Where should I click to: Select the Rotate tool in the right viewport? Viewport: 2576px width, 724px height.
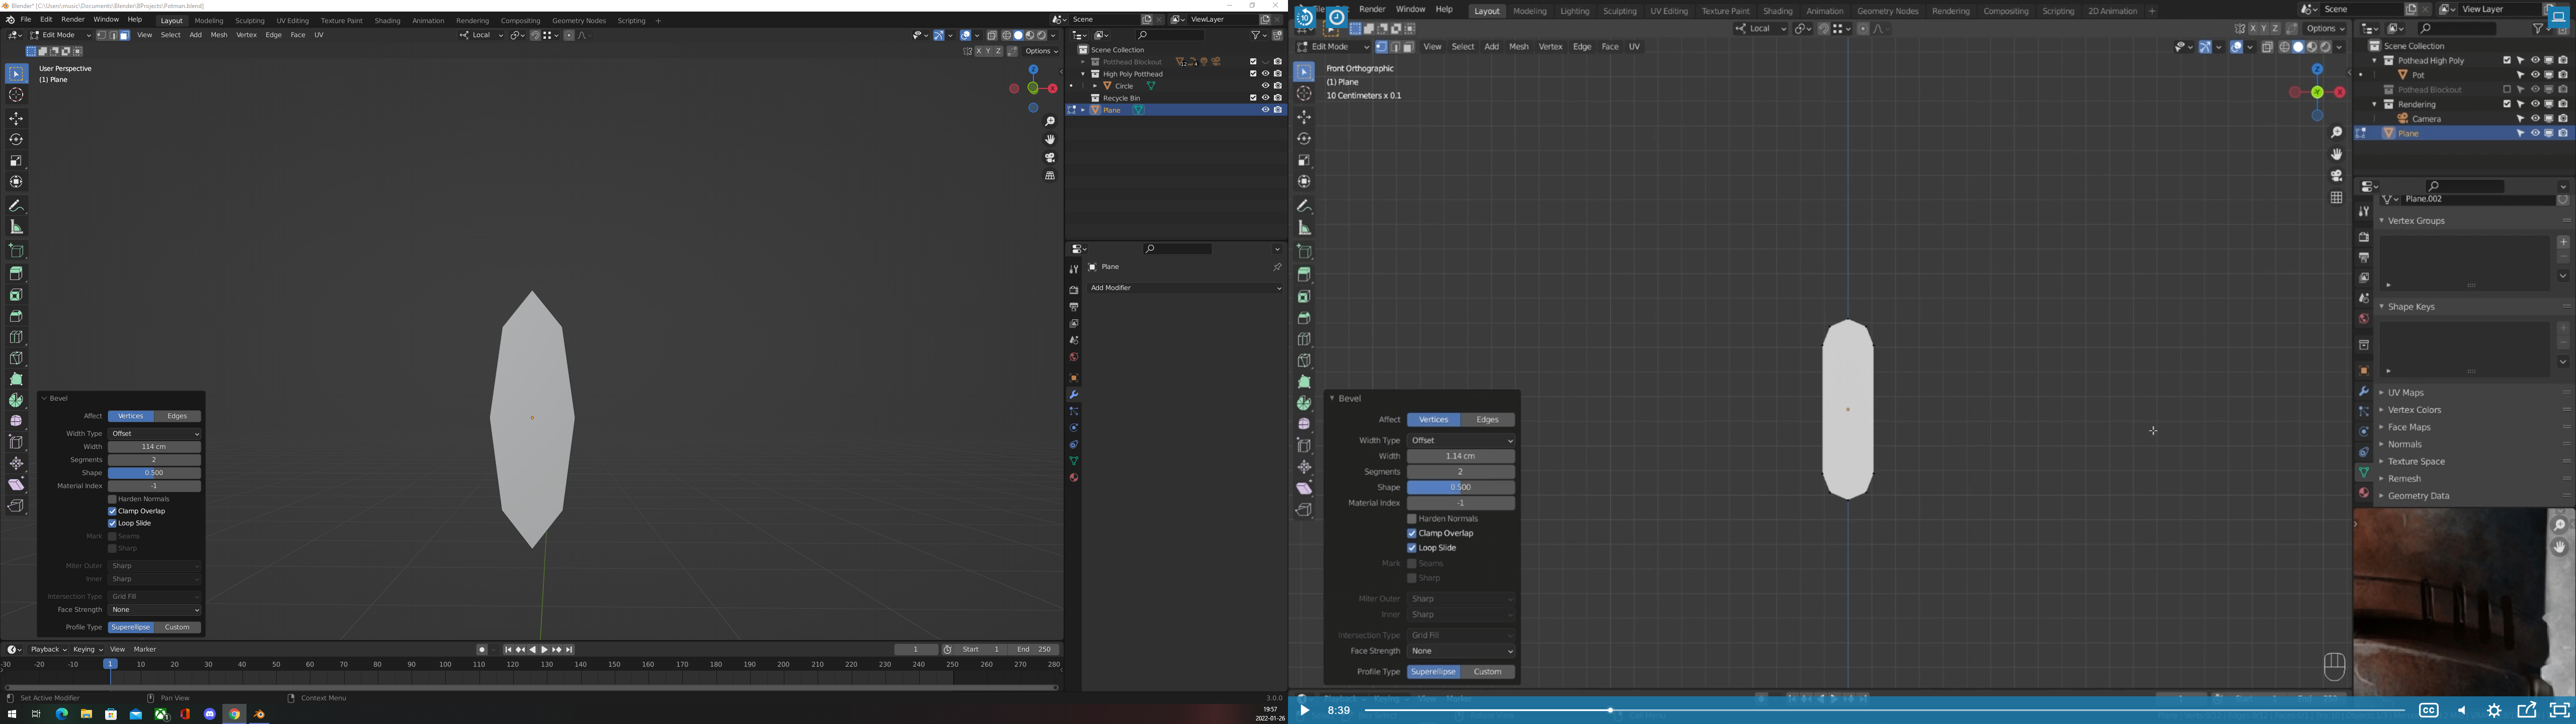(1304, 139)
